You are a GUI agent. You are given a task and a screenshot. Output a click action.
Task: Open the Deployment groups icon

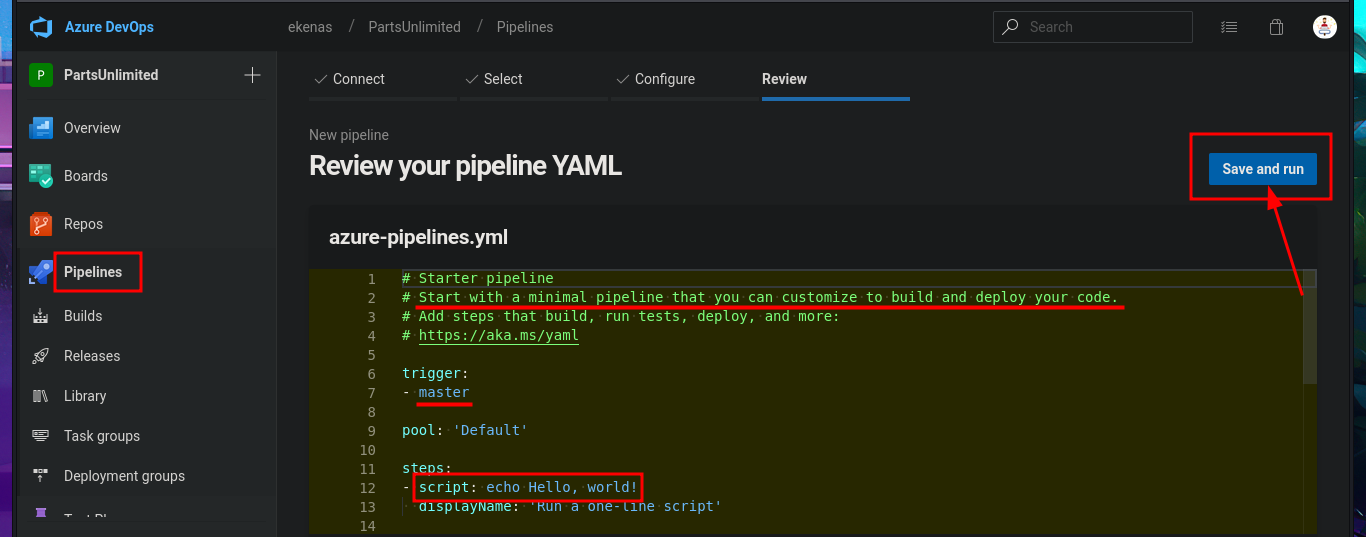tap(41, 476)
